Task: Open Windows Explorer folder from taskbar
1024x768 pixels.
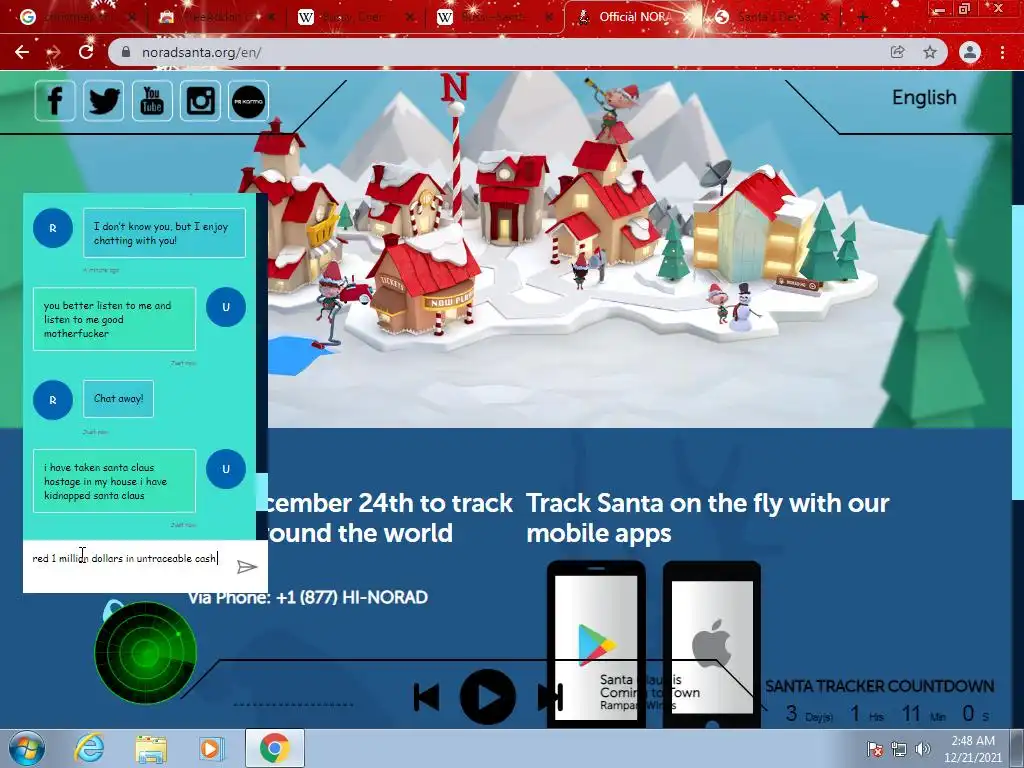Action: coord(151,748)
